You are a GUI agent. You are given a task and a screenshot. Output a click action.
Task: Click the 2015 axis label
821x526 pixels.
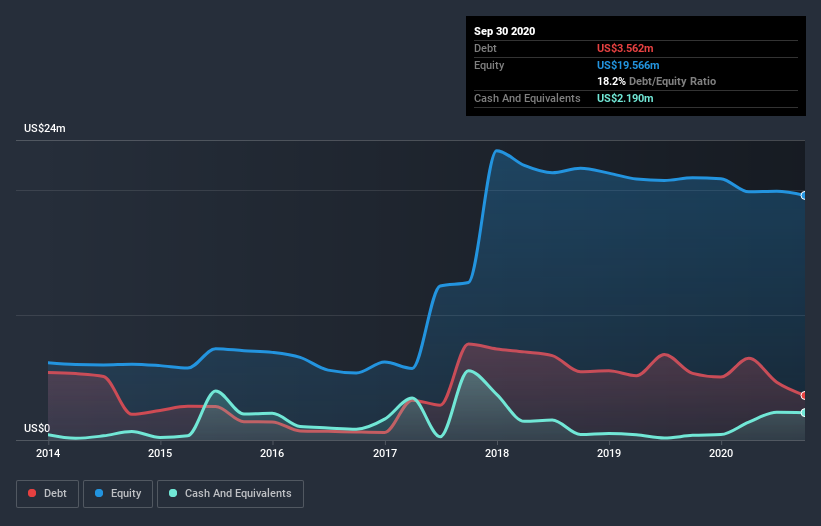tap(160, 453)
